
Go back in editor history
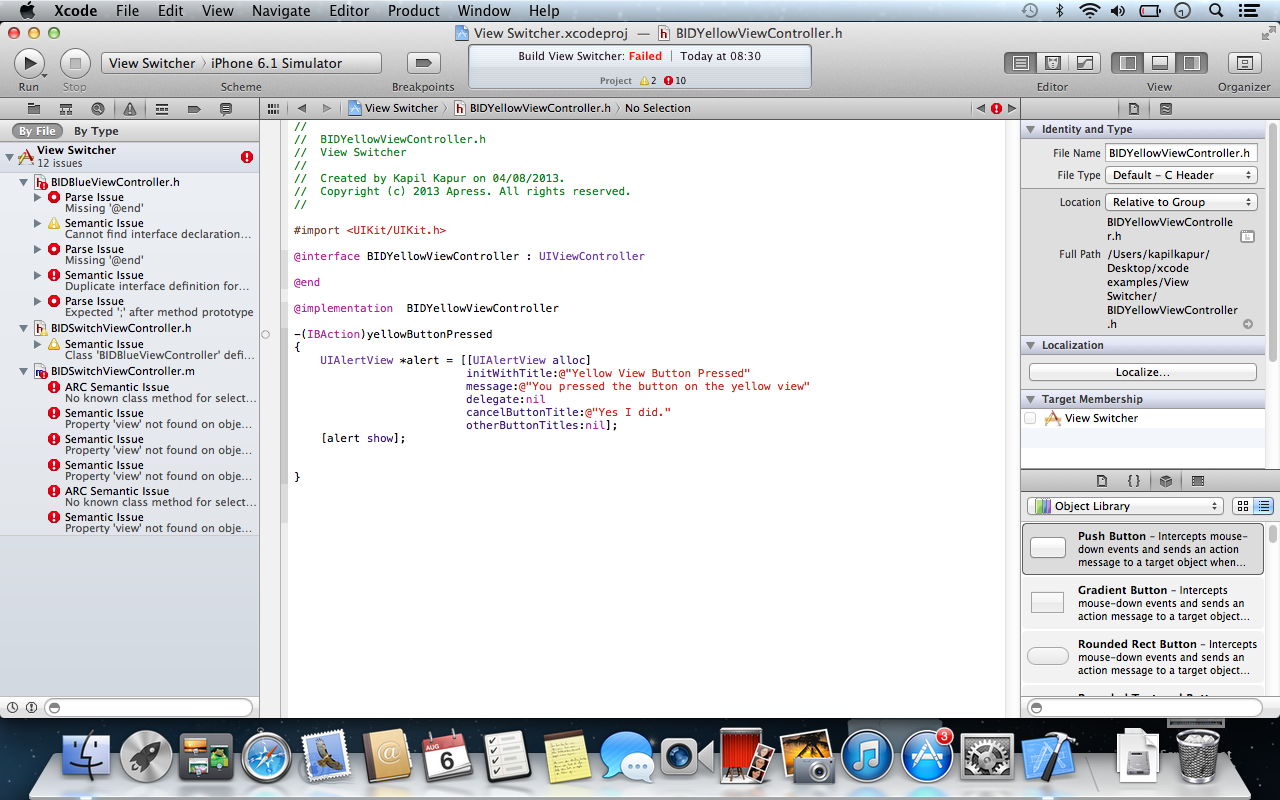click(x=301, y=108)
